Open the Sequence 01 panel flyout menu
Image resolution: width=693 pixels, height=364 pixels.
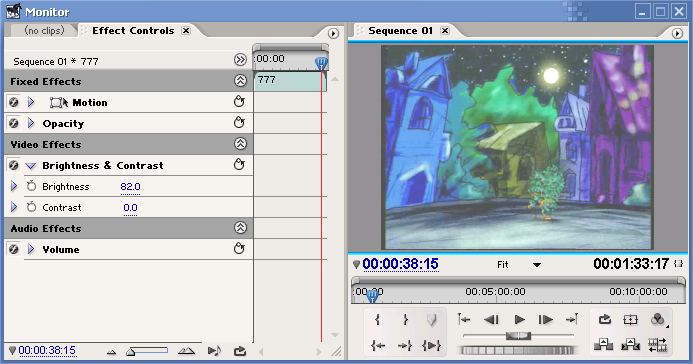677,33
